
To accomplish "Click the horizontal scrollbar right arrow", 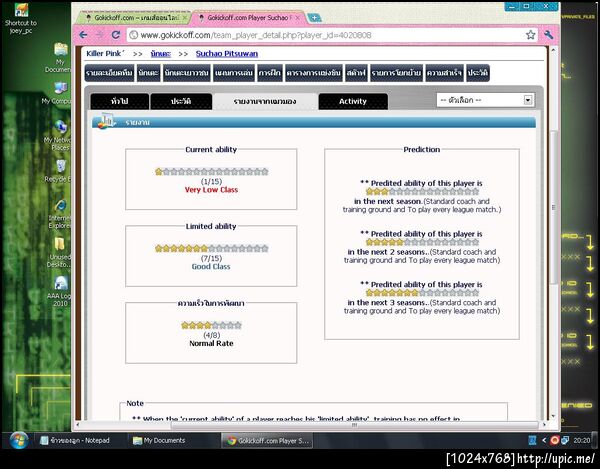I will (545, 425).
